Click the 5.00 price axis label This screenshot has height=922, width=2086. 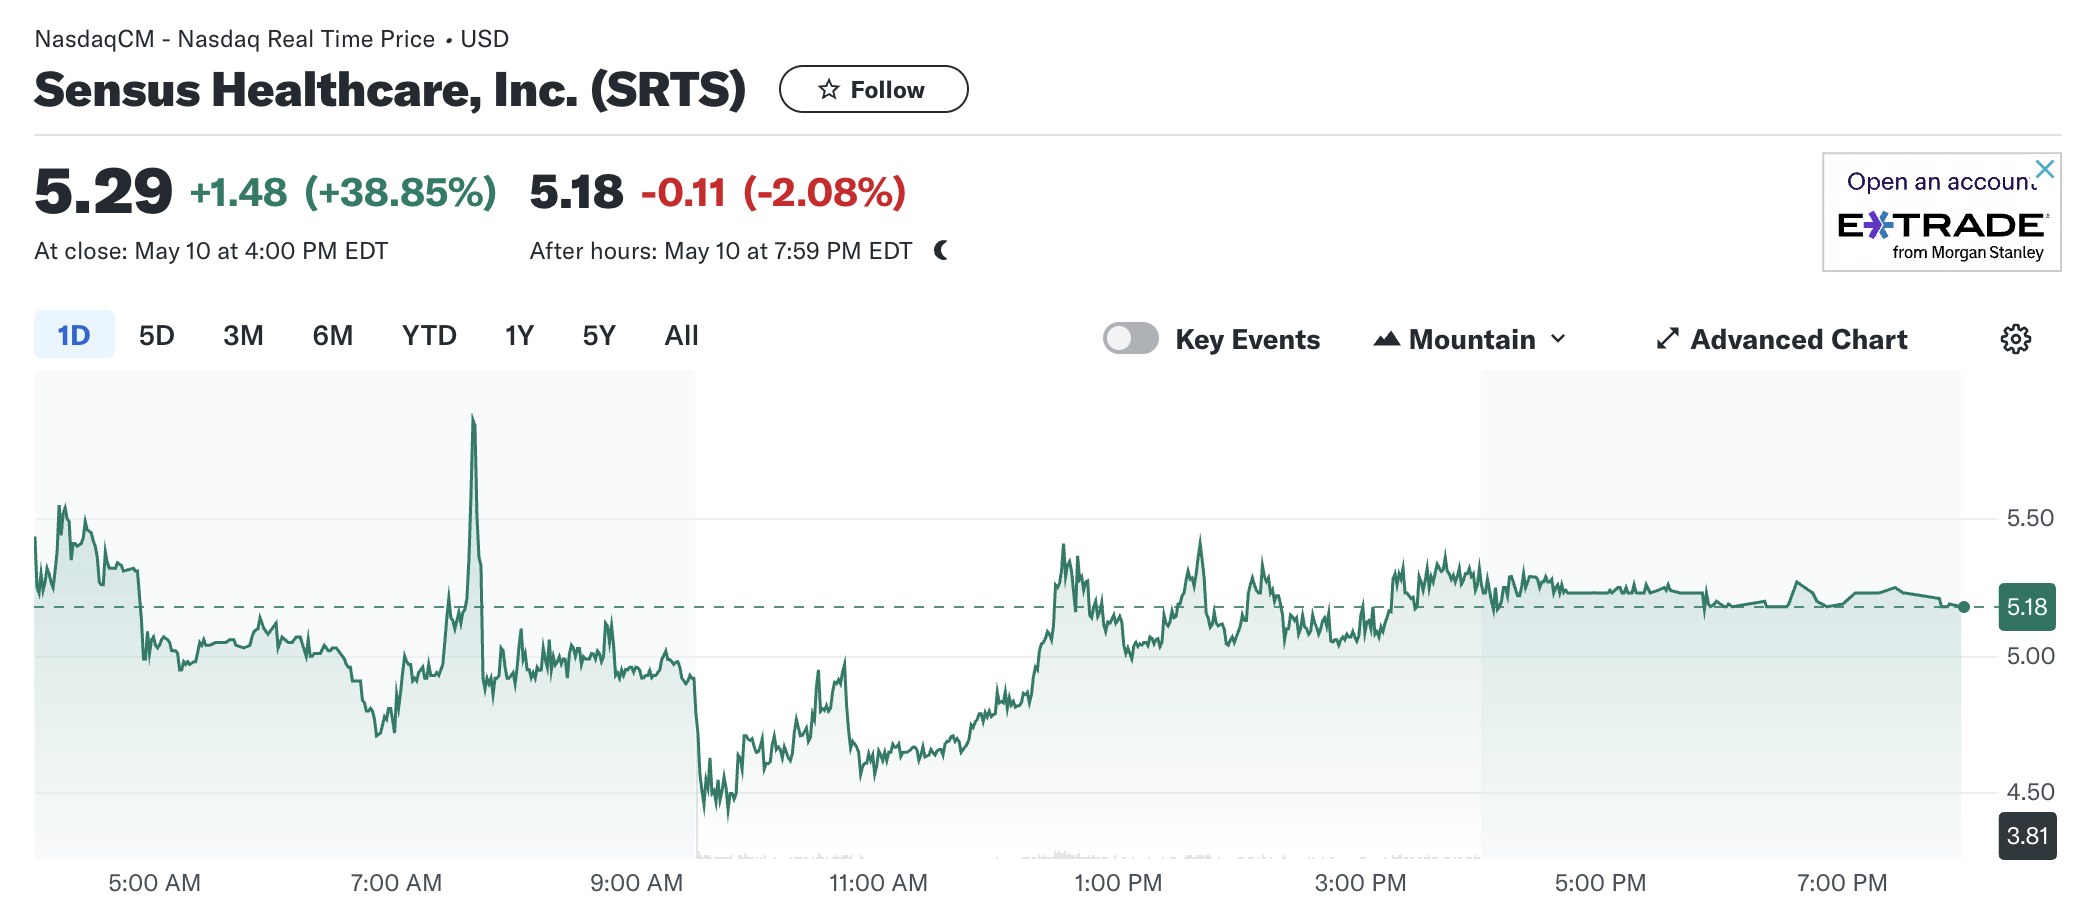click(x=2030, y=656)
